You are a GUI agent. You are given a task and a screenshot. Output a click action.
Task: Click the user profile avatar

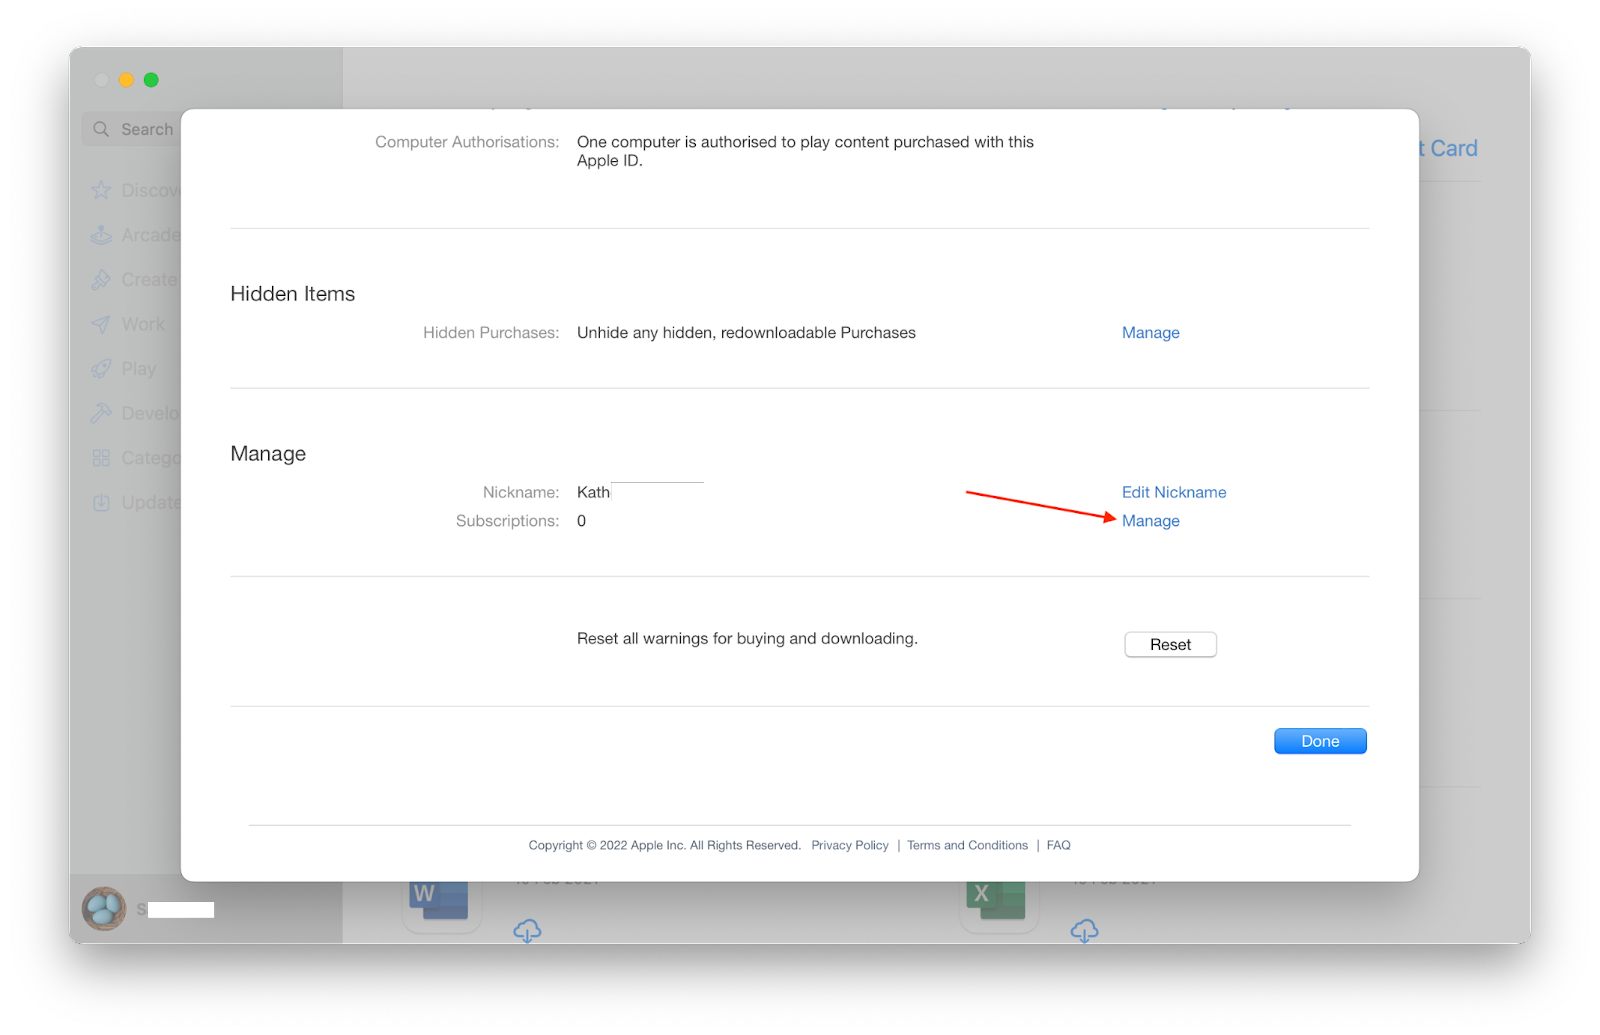pos(103,907)
